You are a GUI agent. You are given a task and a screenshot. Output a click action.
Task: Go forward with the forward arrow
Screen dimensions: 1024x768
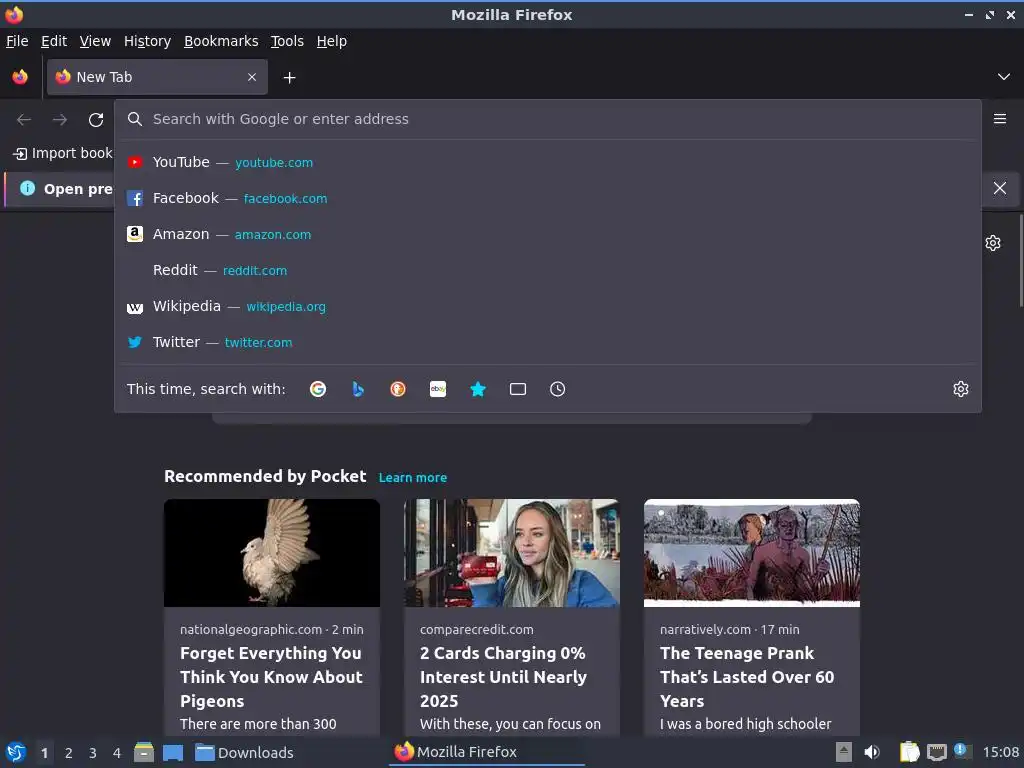point(60,120)
